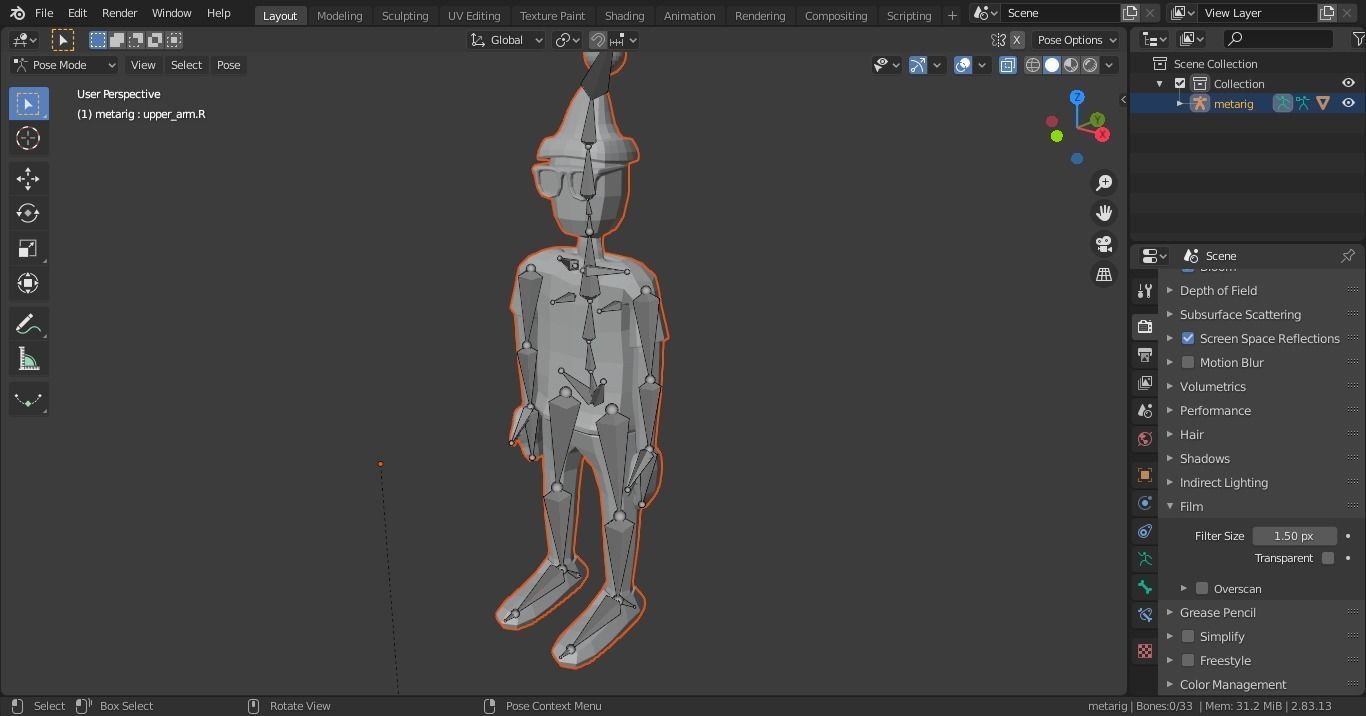Select the Breakdowner pose tool
Viewport: 1366px width, 716px height.
pos(28,399)
